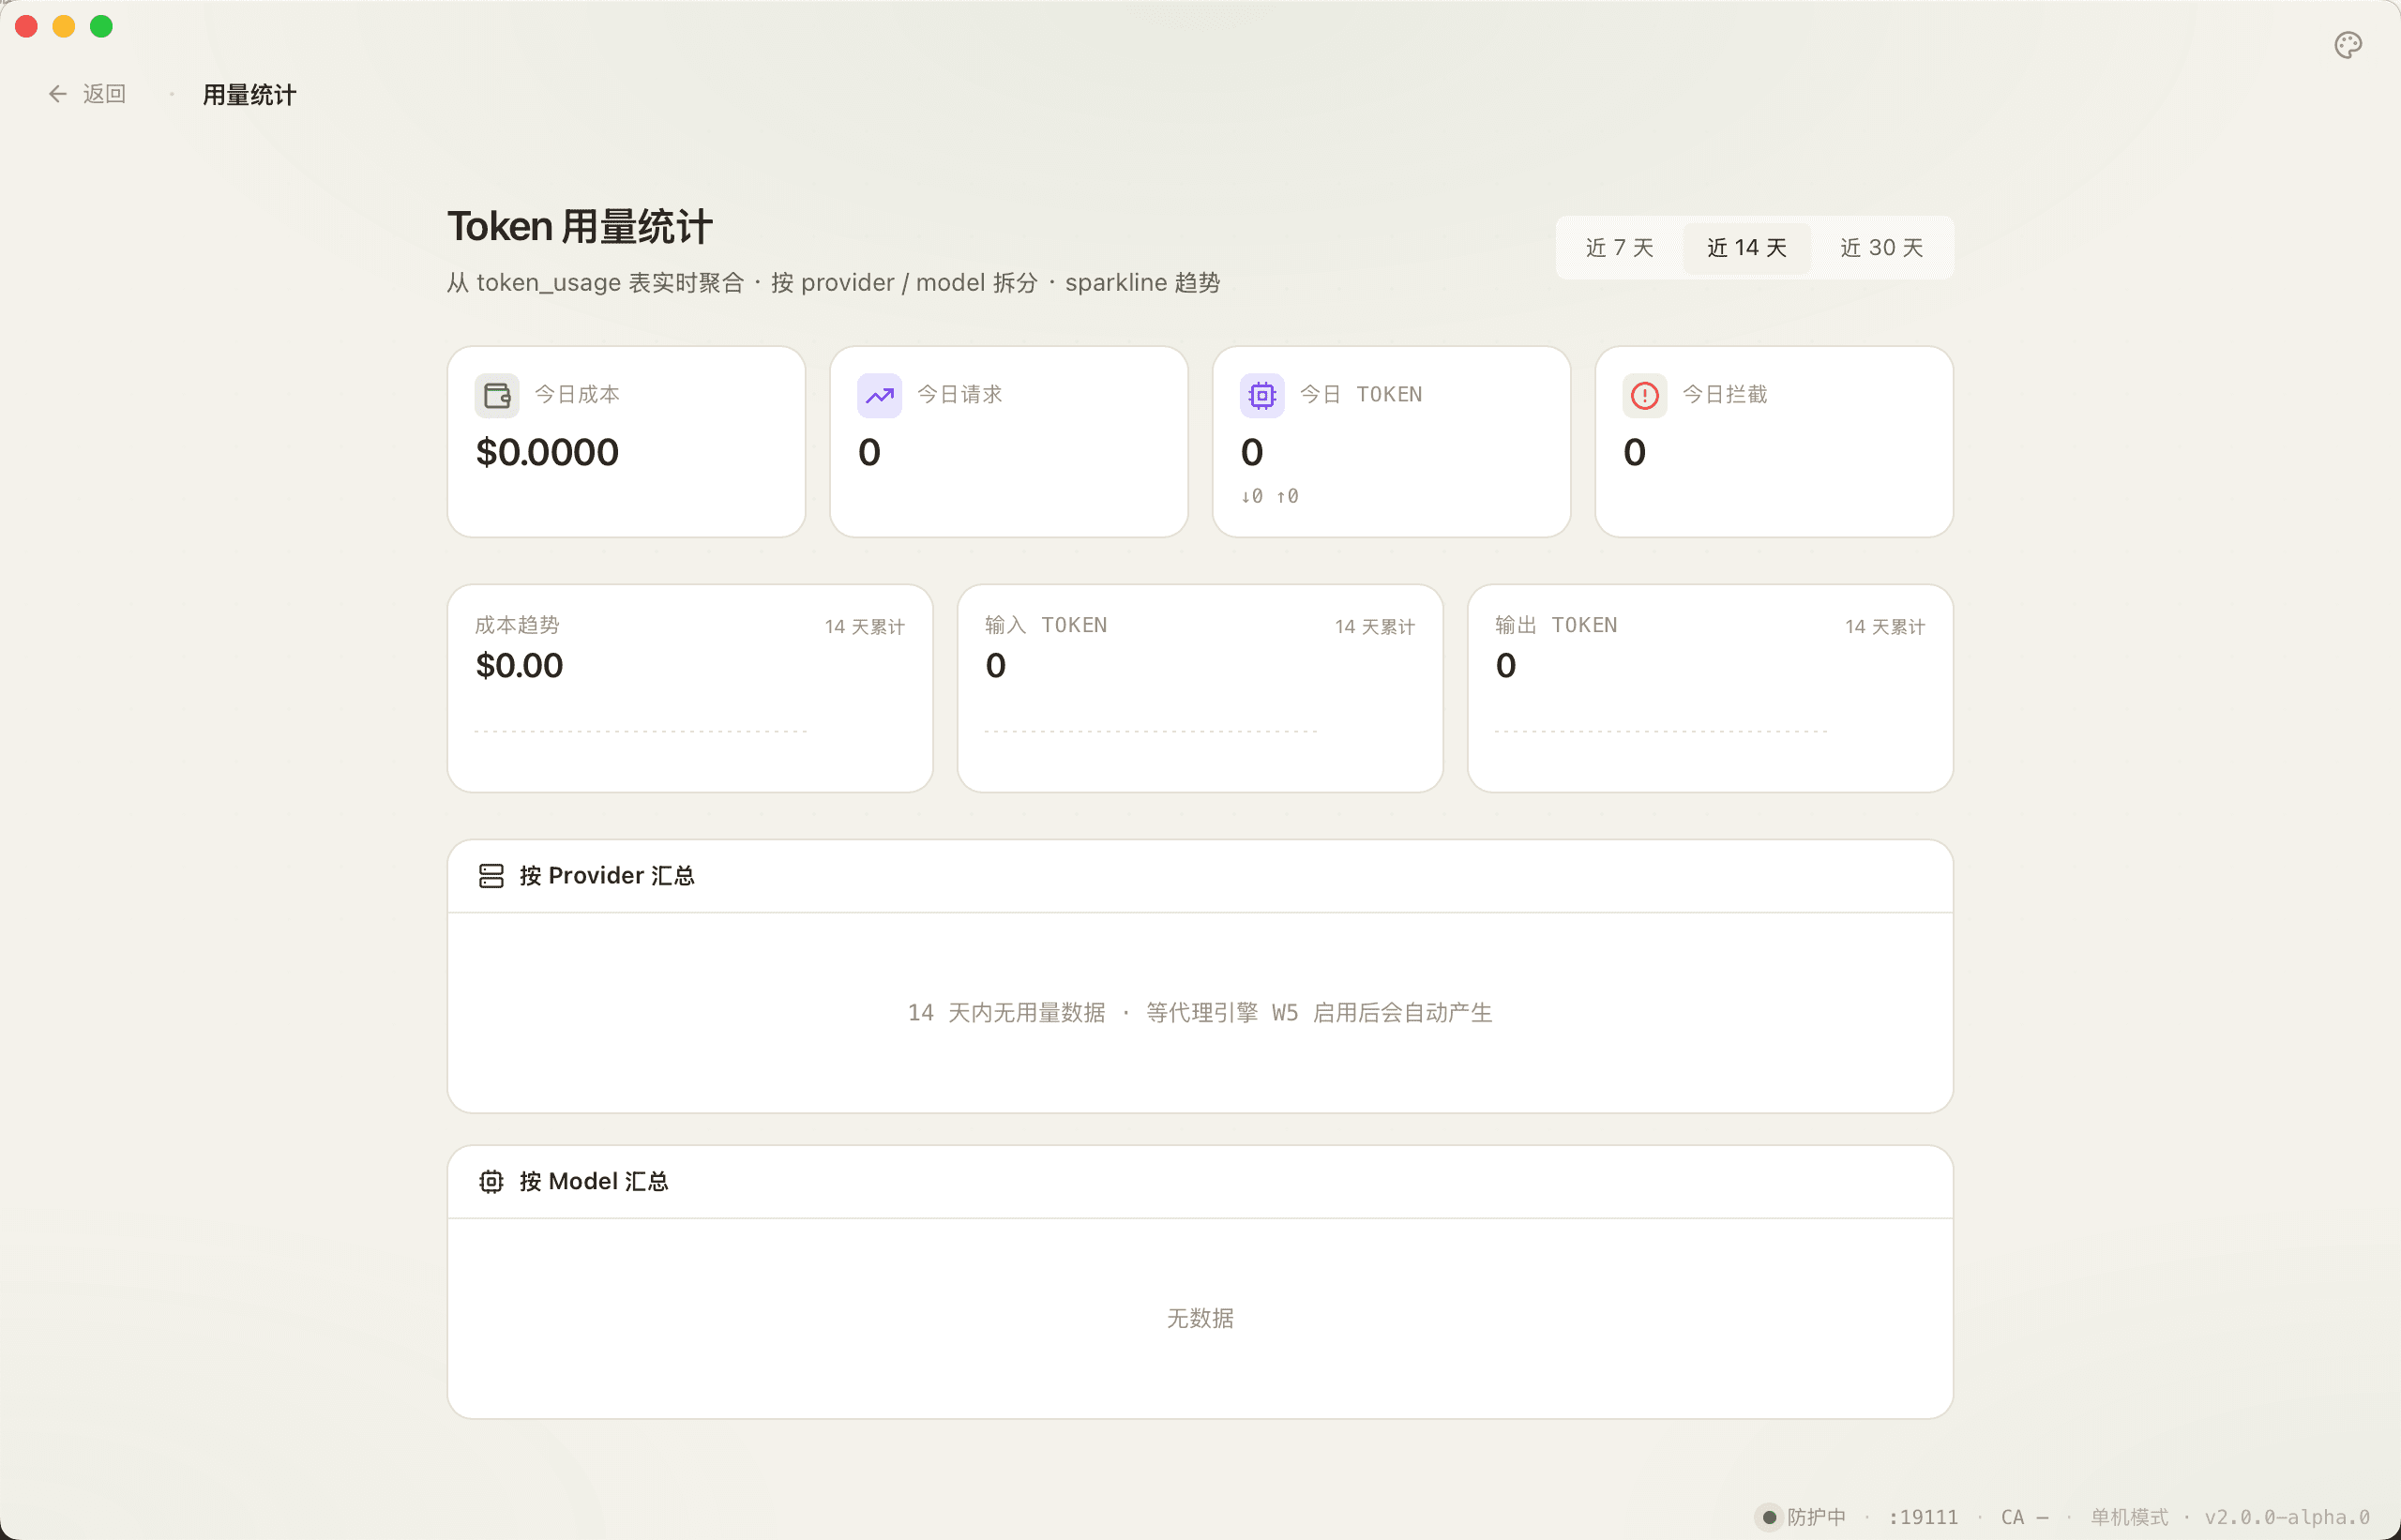Click the :19111 port status entry
The image size is (2401, 1540).
1922,1517
